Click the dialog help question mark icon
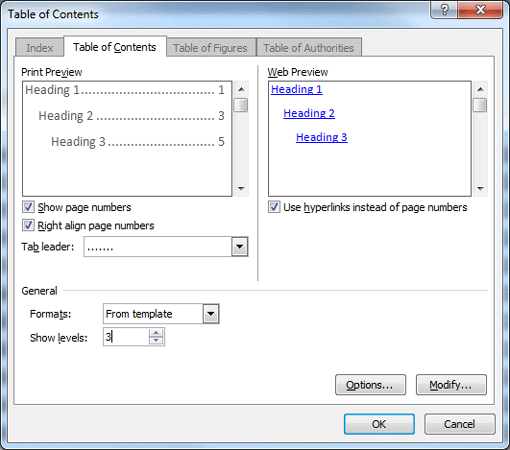 click(444, 10)
